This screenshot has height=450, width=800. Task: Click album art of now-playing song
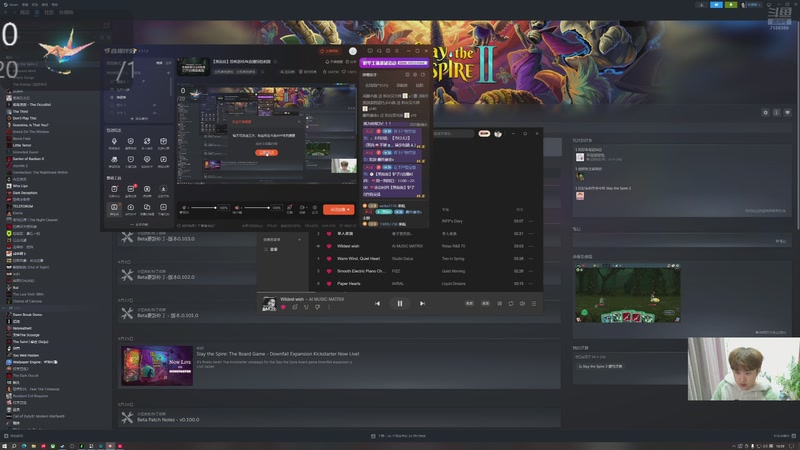click(x=269, y=304)
